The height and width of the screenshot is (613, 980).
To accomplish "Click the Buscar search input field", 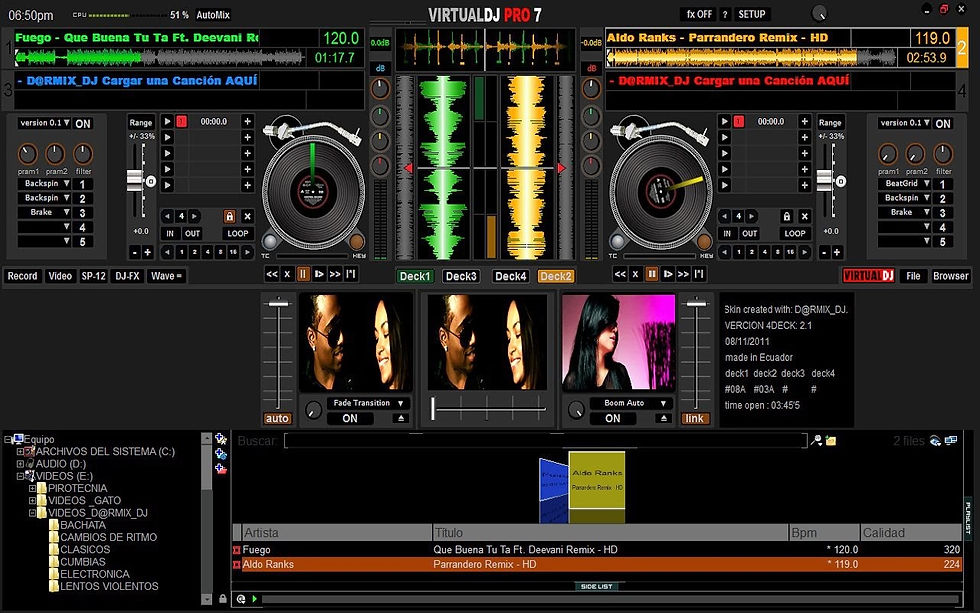I will 545,441.
